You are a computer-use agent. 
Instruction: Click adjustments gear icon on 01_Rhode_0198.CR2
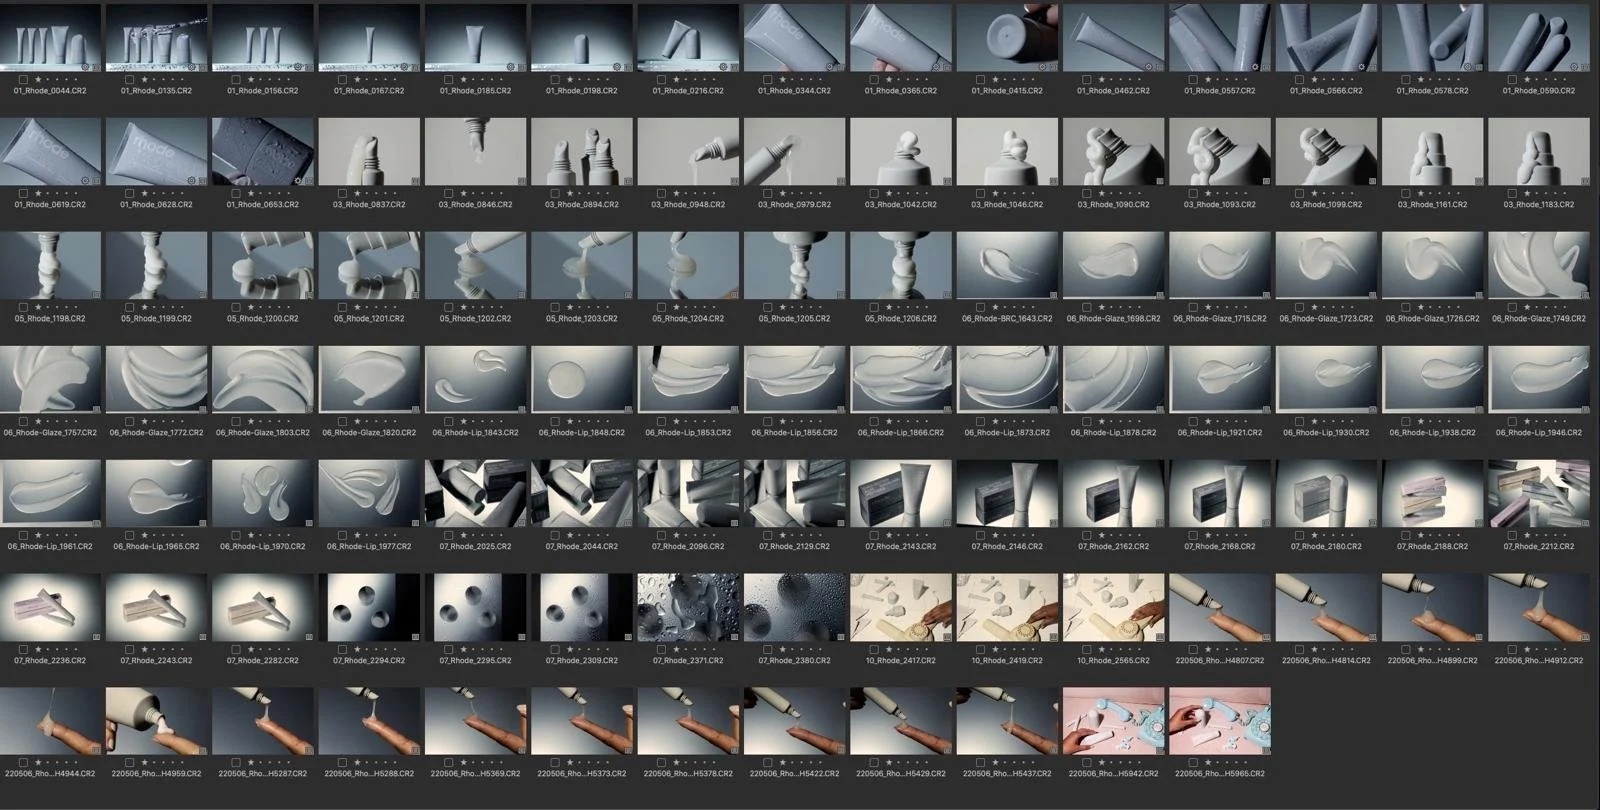click(x=616, y=67)
